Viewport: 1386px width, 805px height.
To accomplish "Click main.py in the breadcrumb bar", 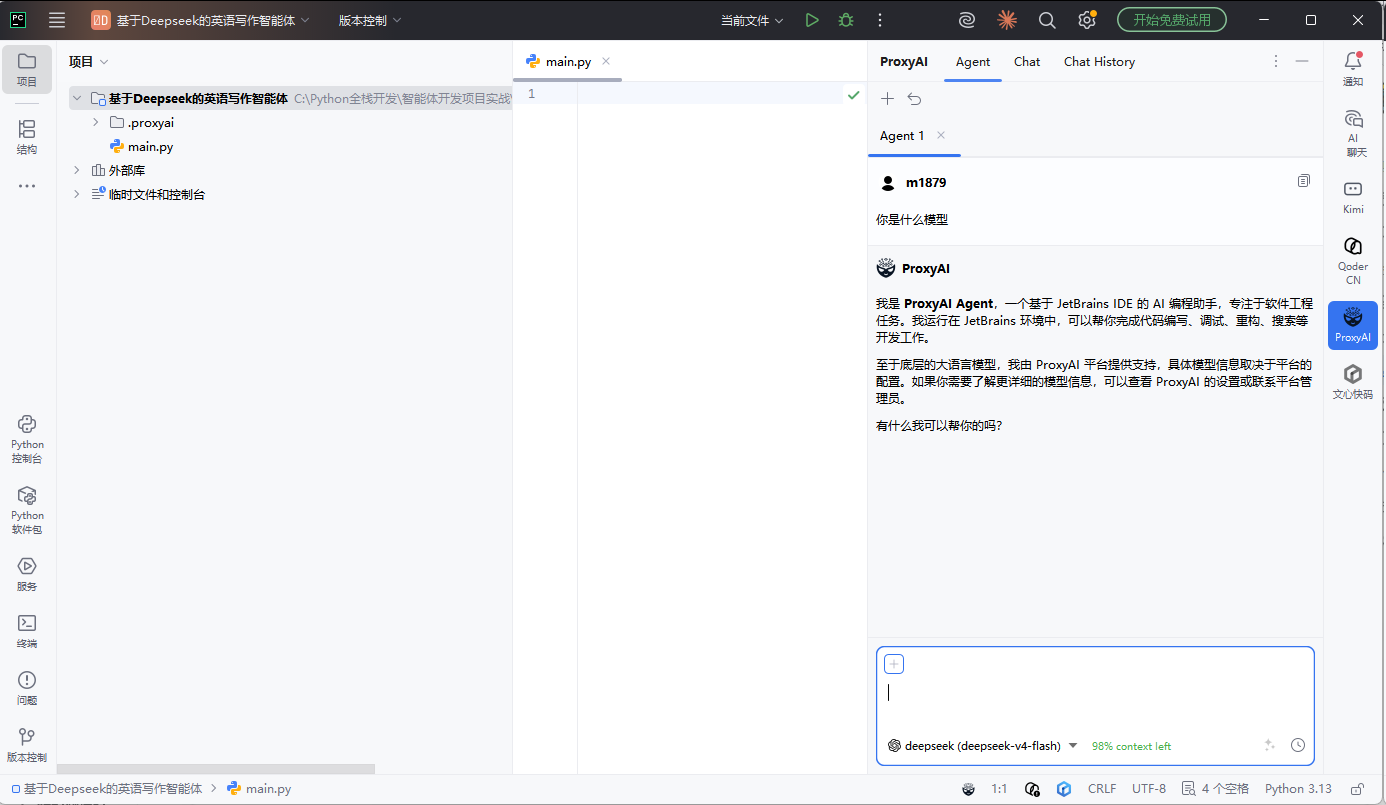I will [x=259, y=789].
